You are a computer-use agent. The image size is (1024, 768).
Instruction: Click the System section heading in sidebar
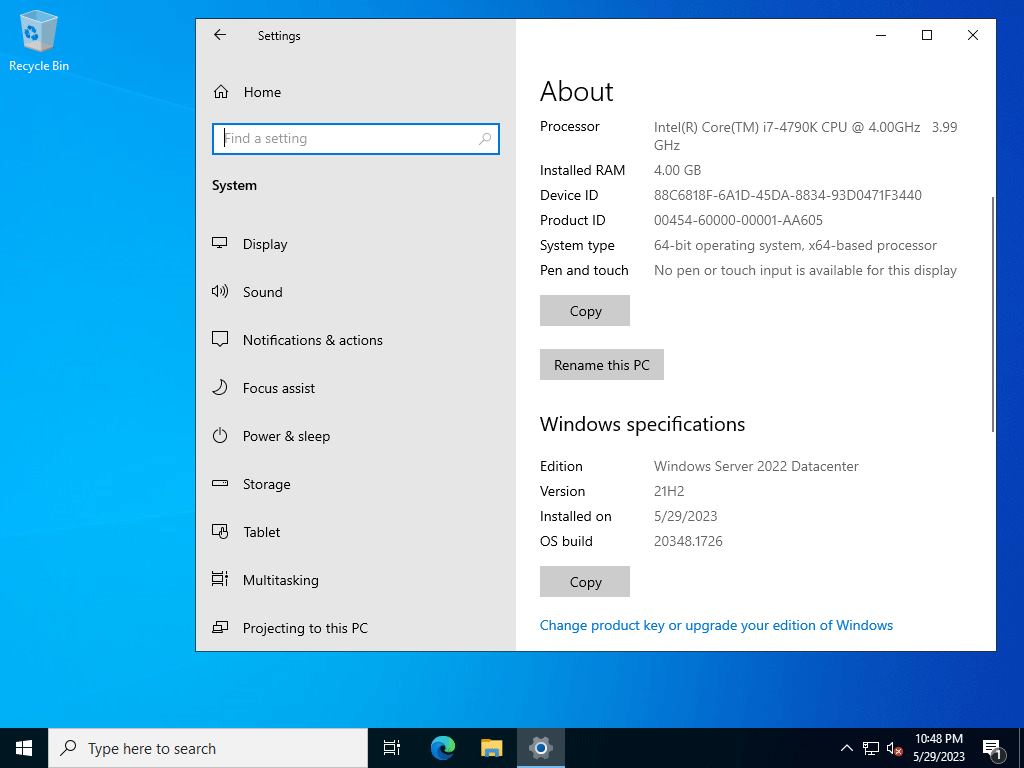(x=234, y=185)
